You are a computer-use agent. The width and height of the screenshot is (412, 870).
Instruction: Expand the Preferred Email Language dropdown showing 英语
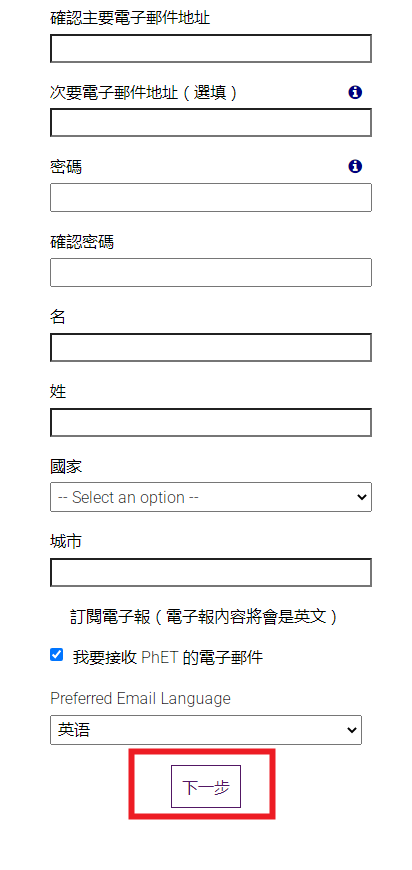click(206, 730)
